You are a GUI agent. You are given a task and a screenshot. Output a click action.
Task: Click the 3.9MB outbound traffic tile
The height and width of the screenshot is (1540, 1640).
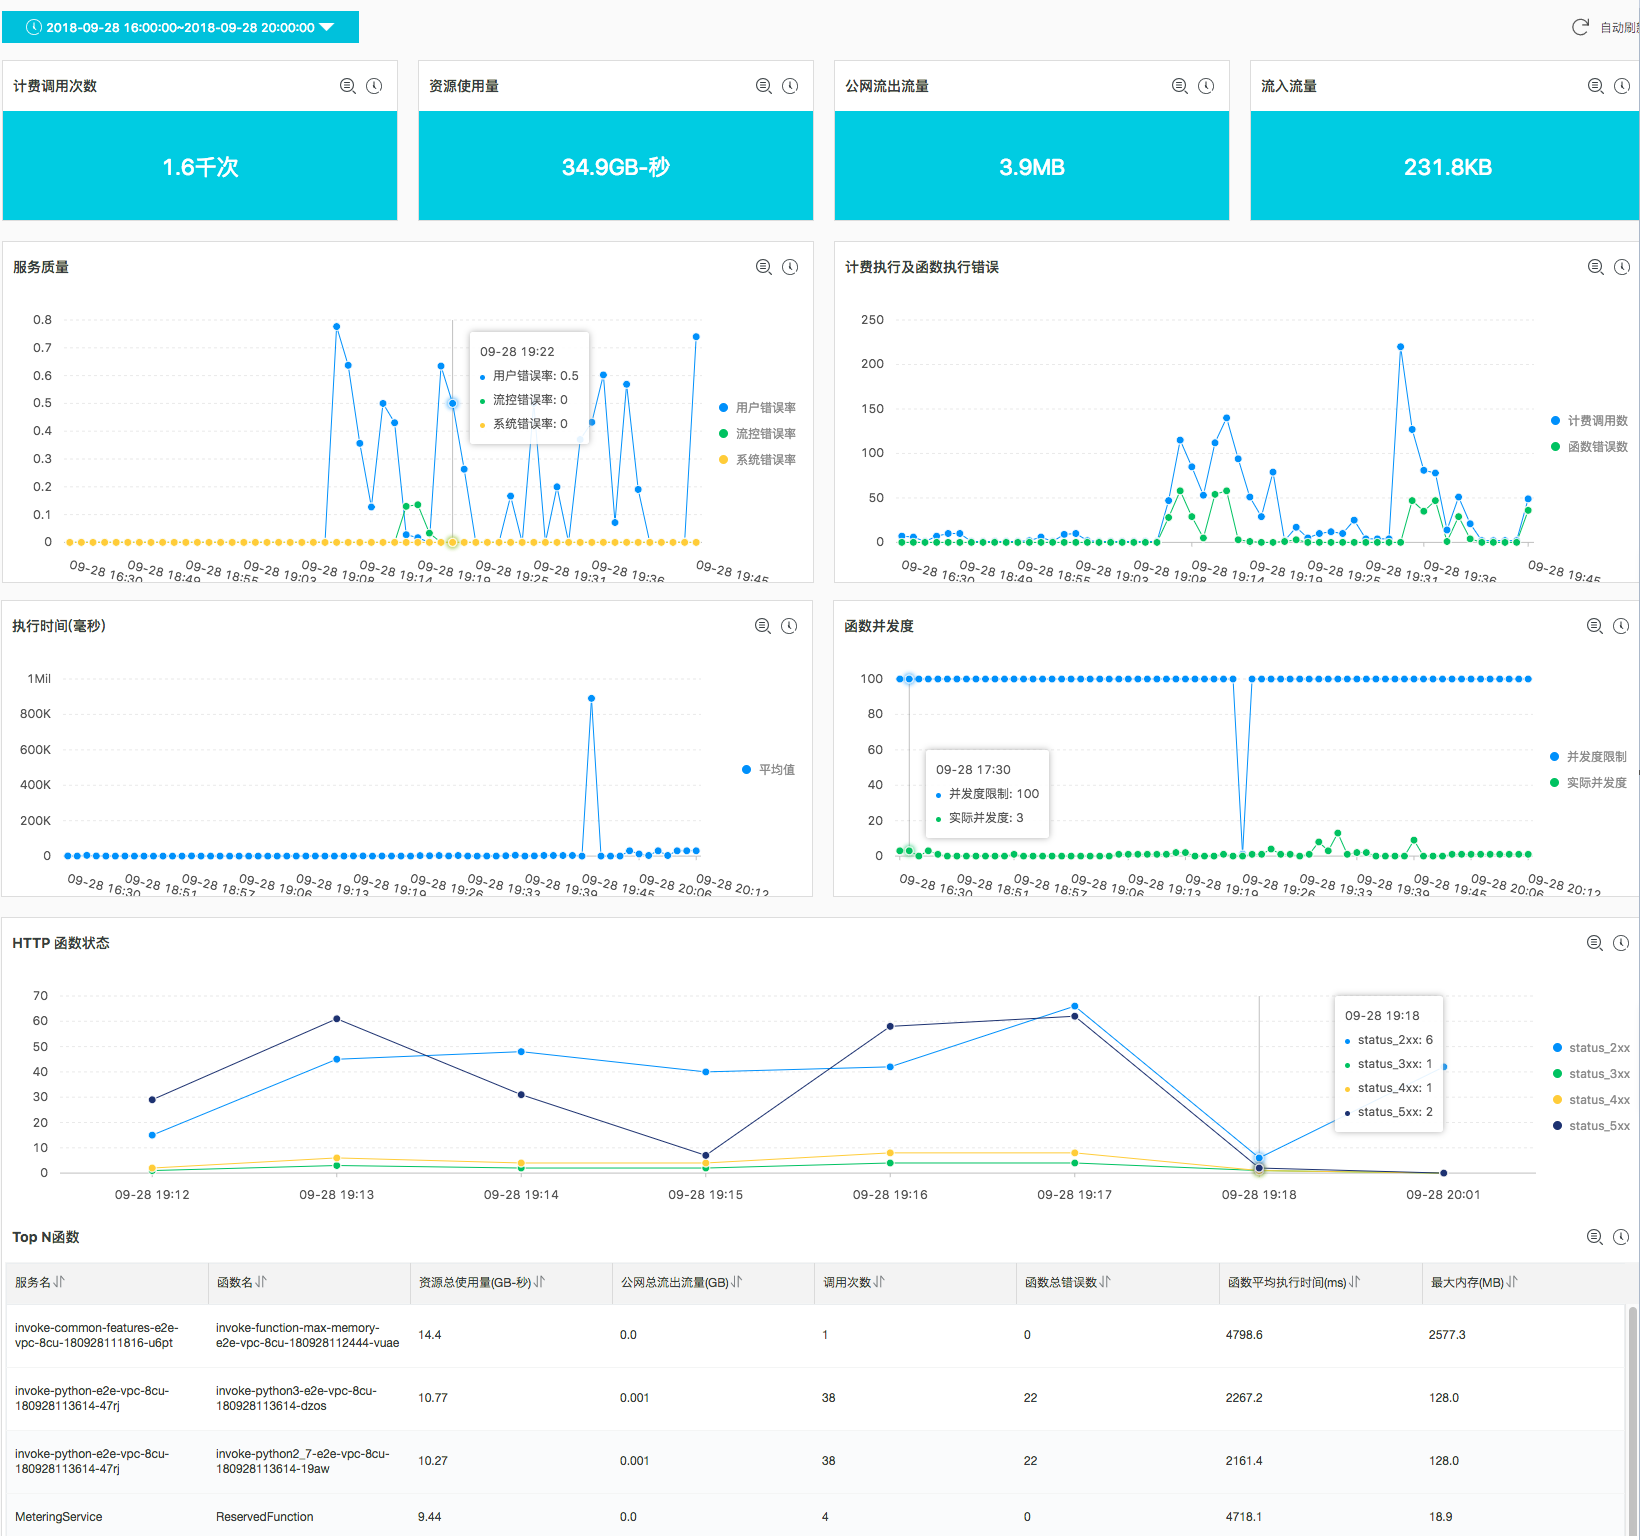(1032, 166)
